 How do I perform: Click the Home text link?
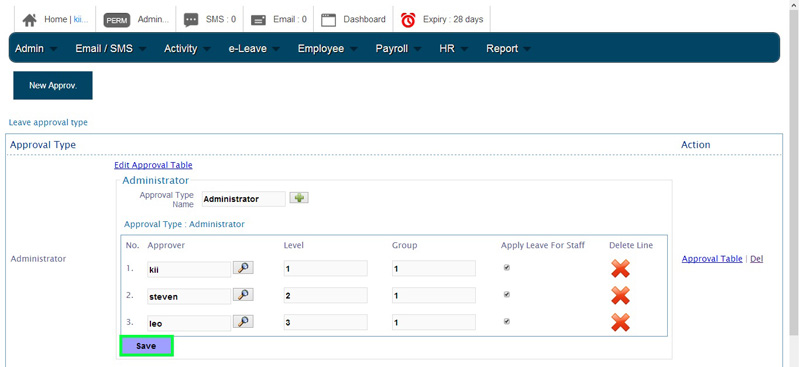click(55, 19)
